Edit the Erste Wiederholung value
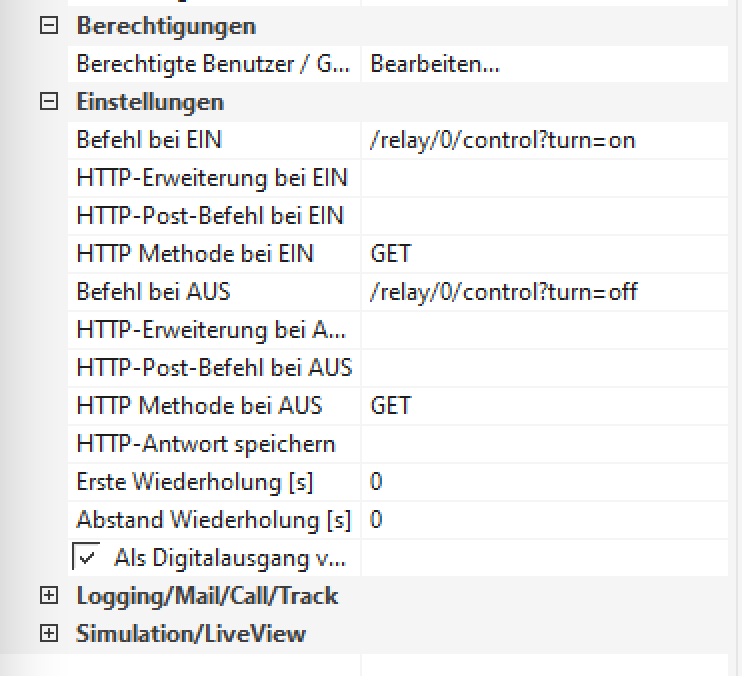Image resolution: width=742 pixels, height=676 pixels. pos(543,482)
